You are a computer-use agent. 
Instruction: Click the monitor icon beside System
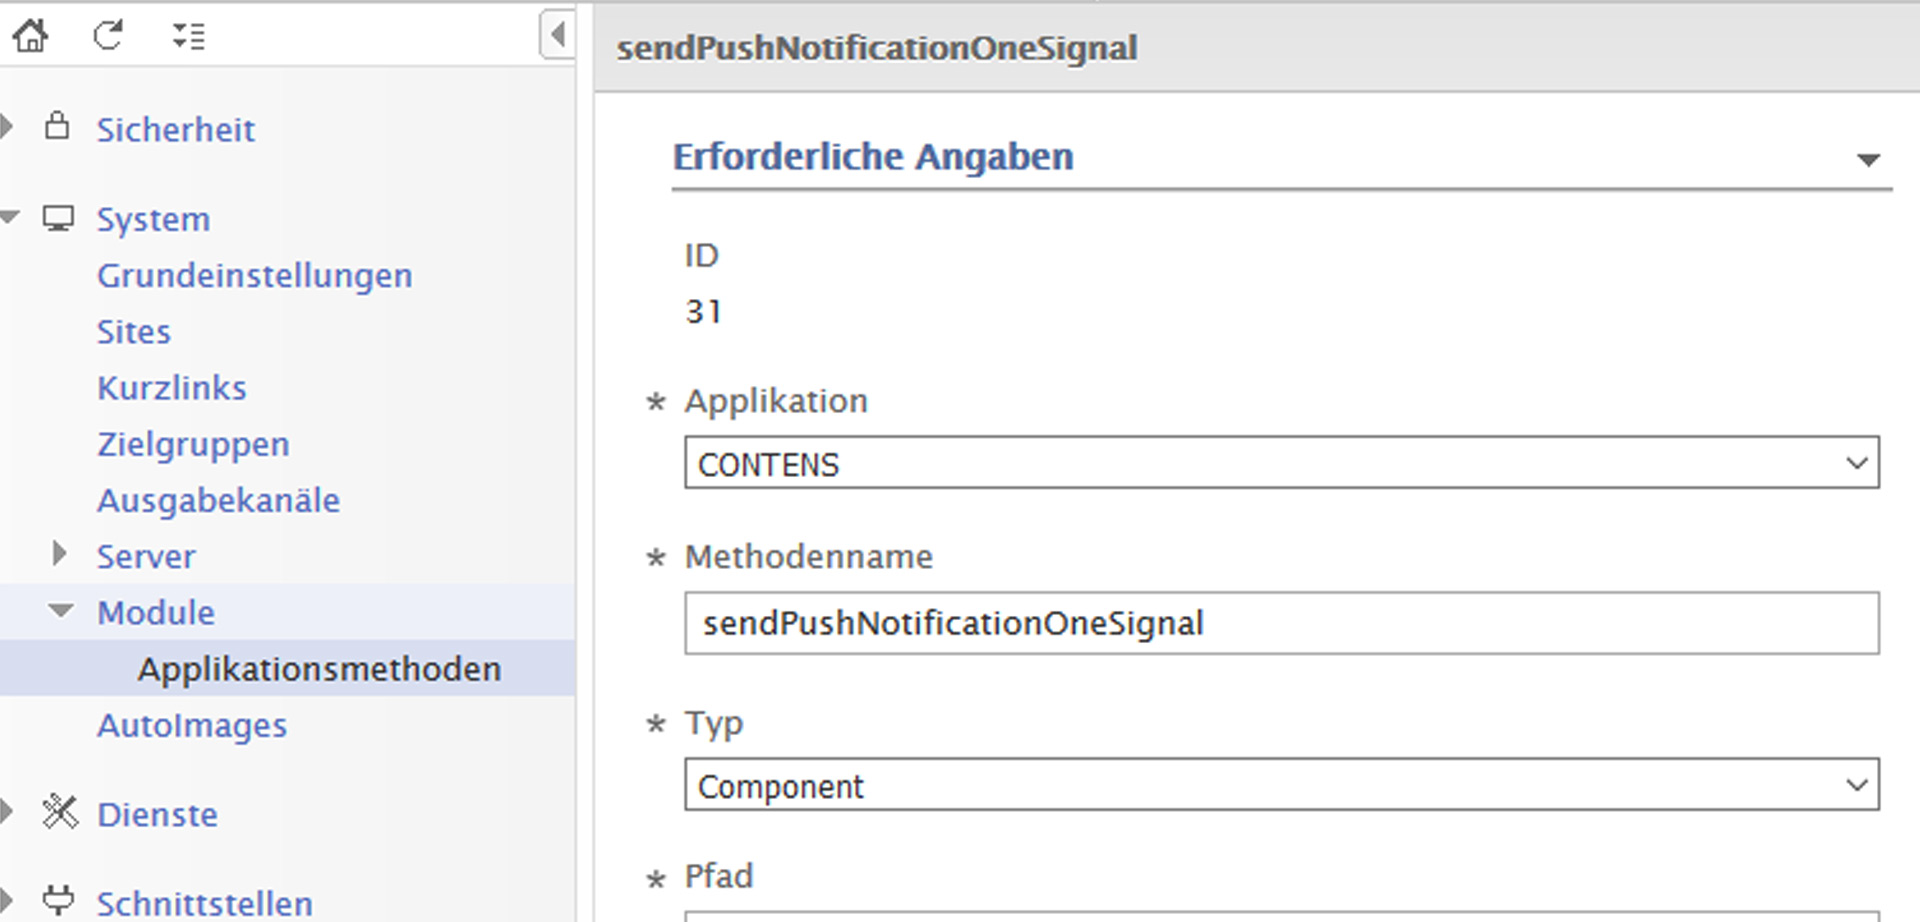coord(58,218)
